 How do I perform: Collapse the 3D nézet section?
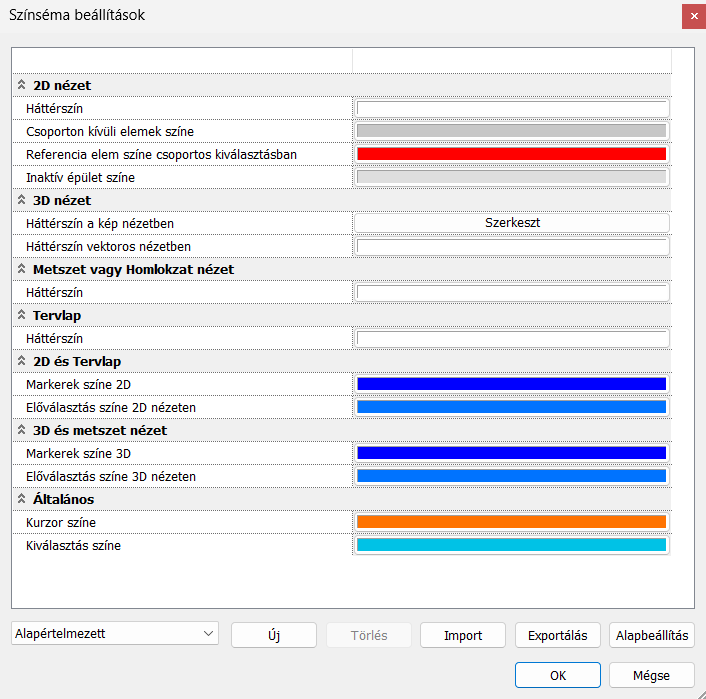tap(21, 200)
